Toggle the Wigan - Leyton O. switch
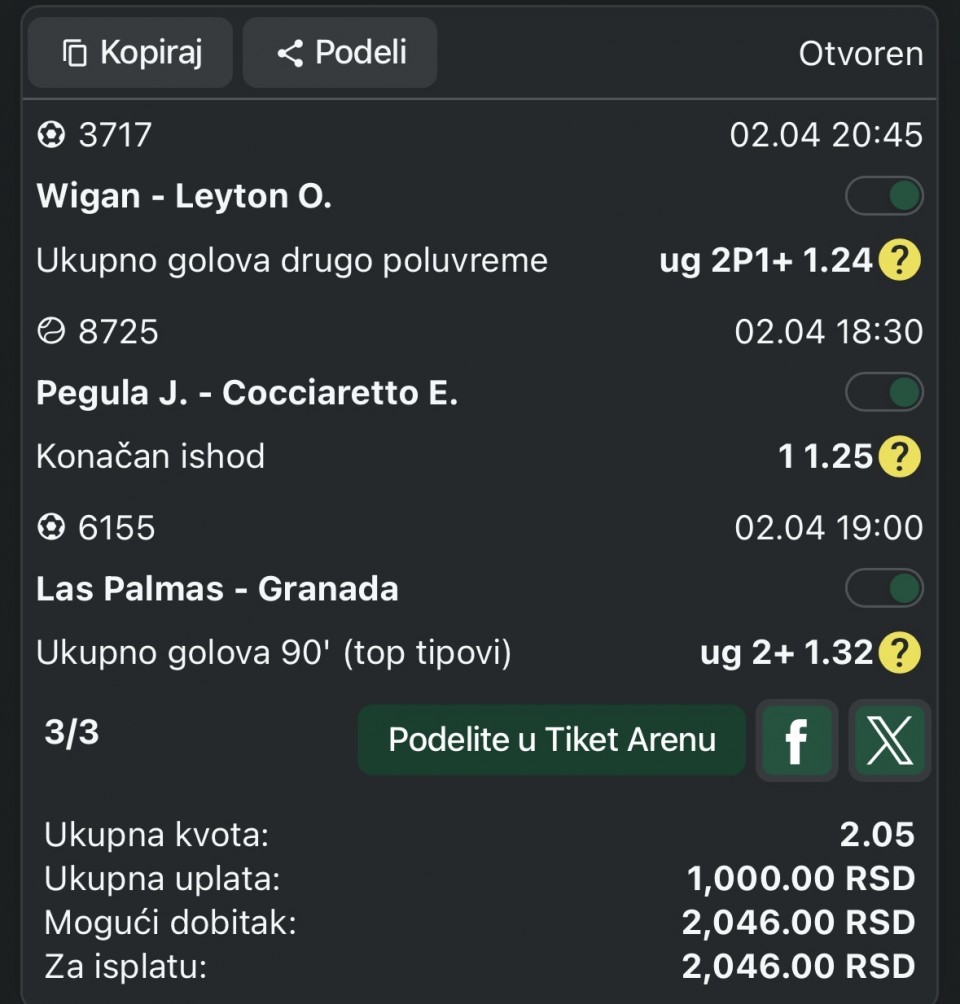The image size is (960, 1004). pos(884,197)
